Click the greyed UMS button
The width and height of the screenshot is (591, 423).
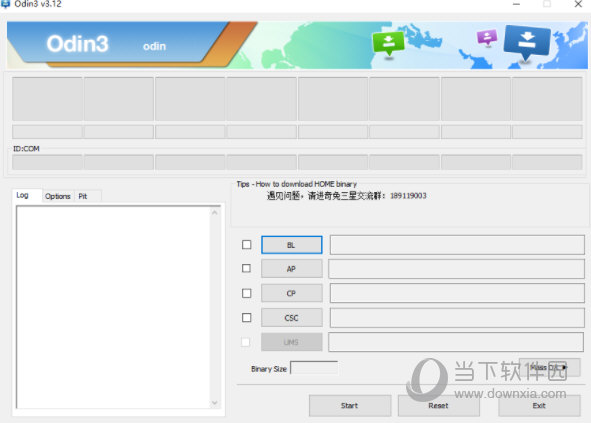(x=292, y=342)
